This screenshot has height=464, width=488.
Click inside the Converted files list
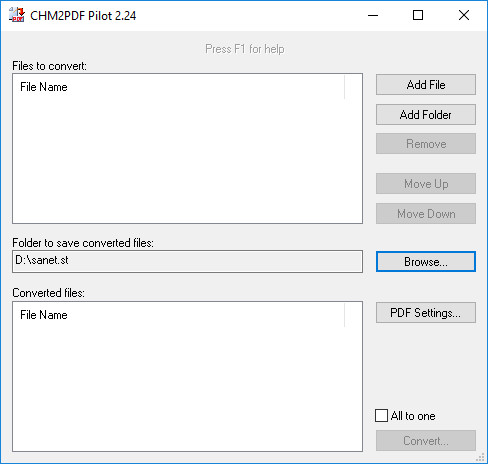187,388
